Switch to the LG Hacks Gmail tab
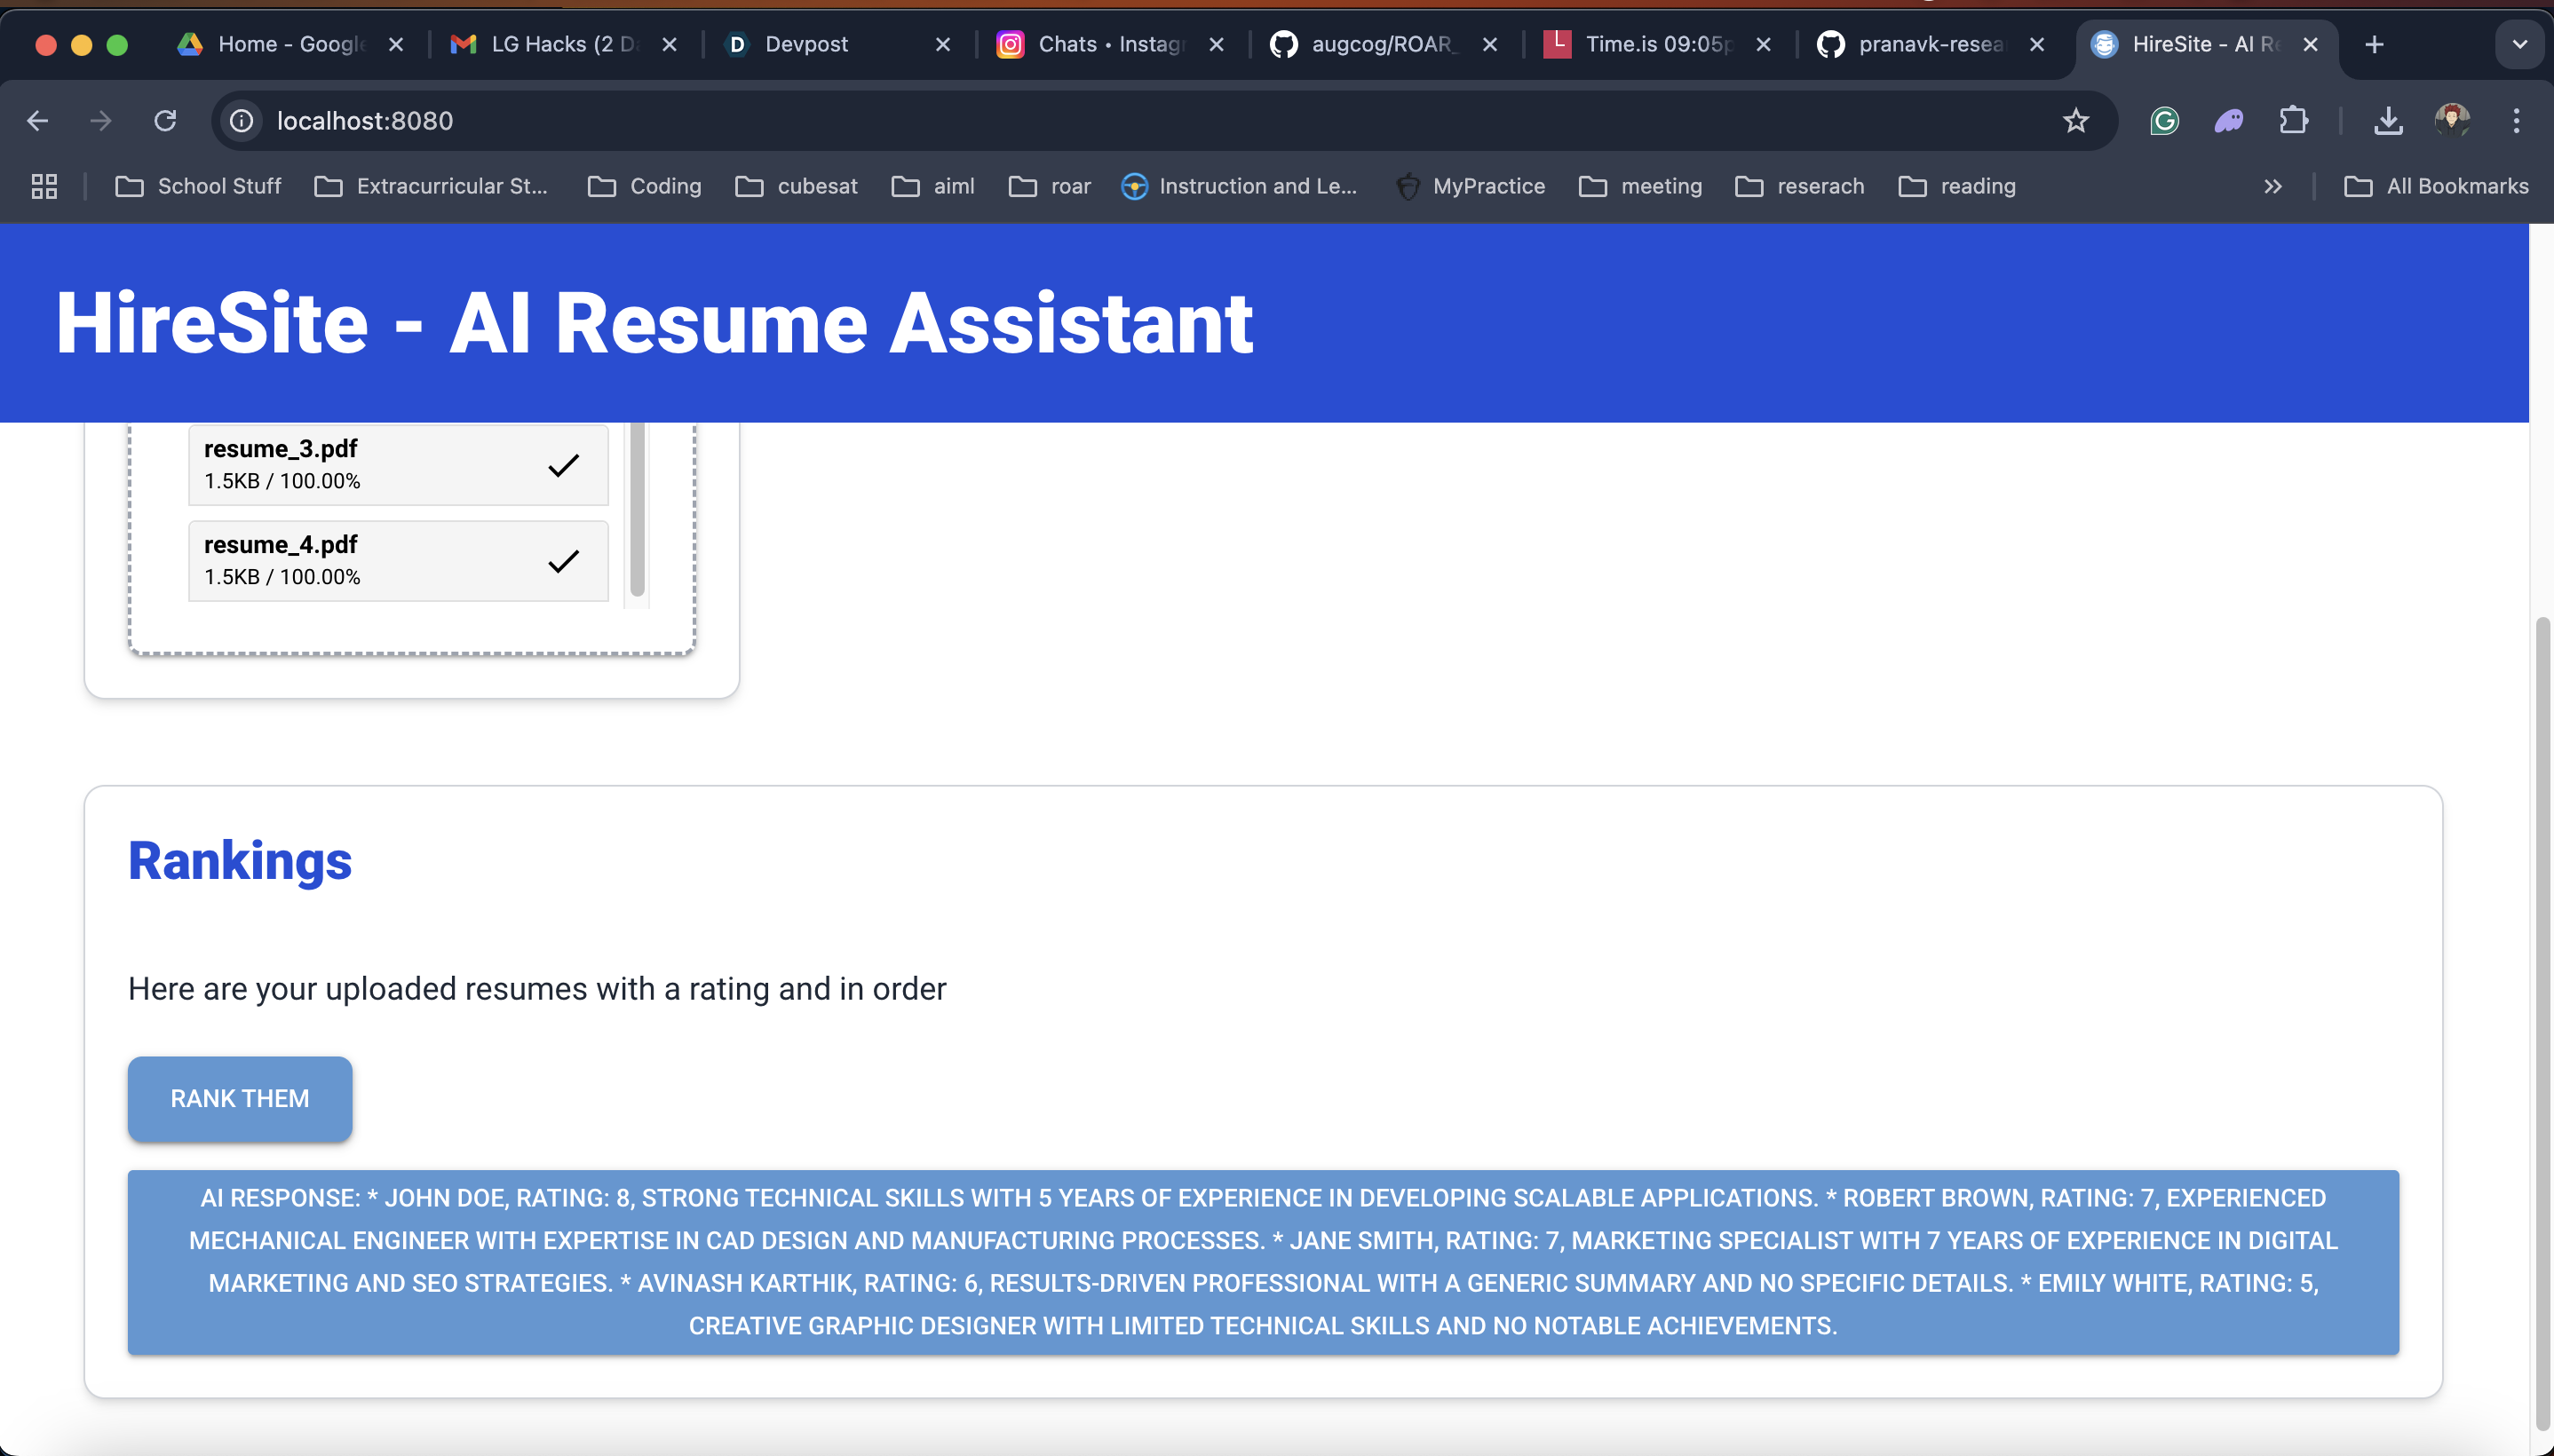2554x1456 pixels. point(550,44)
